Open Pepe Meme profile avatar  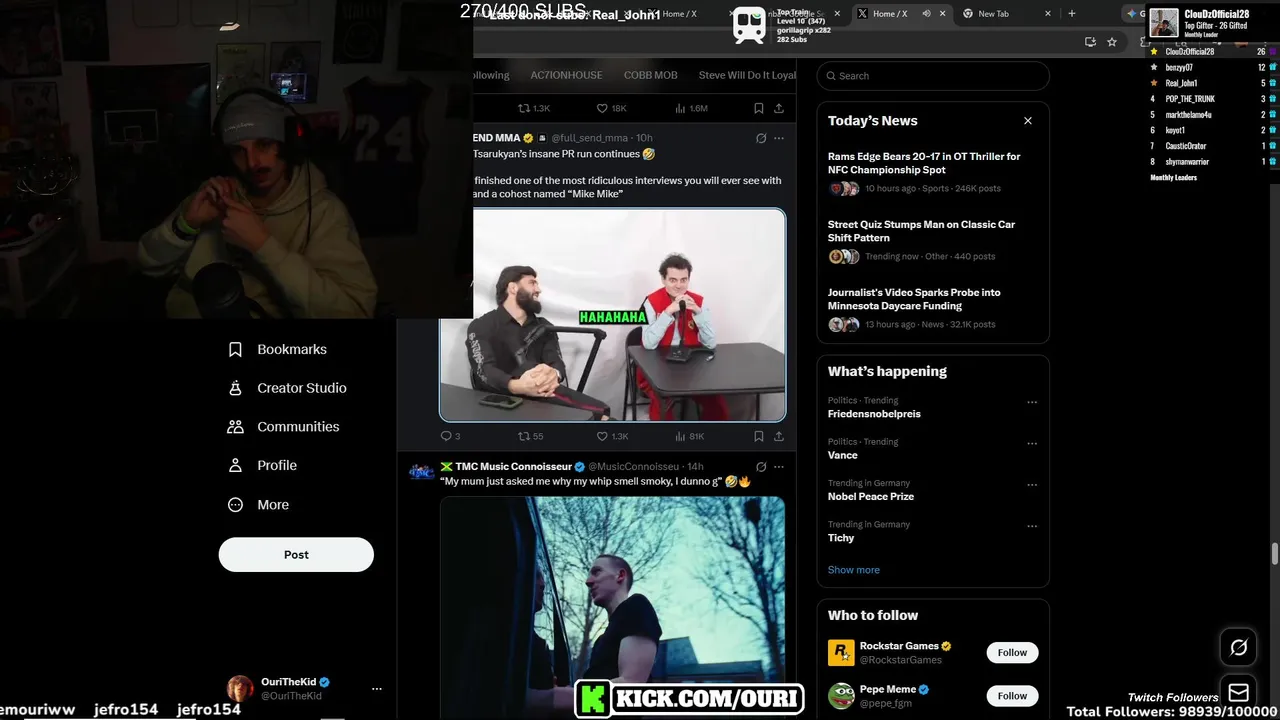(x=841, y=696)
